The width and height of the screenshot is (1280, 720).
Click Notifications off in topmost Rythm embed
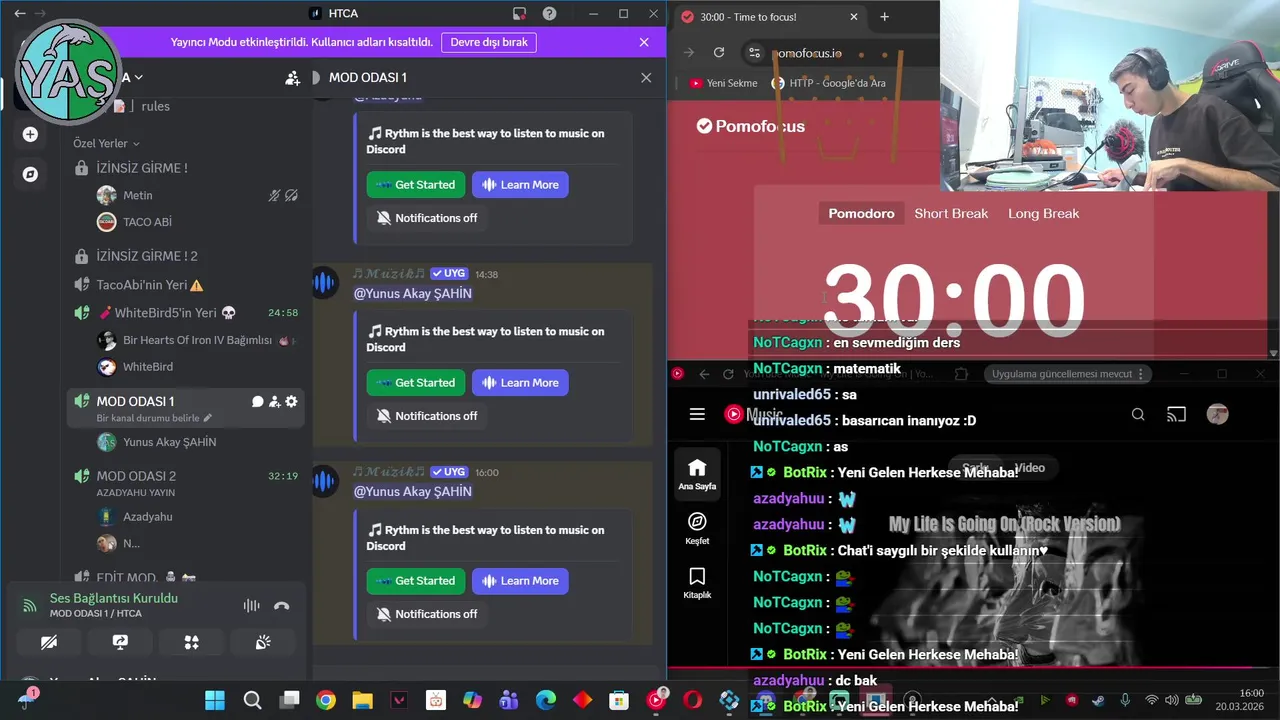(427, 218)
